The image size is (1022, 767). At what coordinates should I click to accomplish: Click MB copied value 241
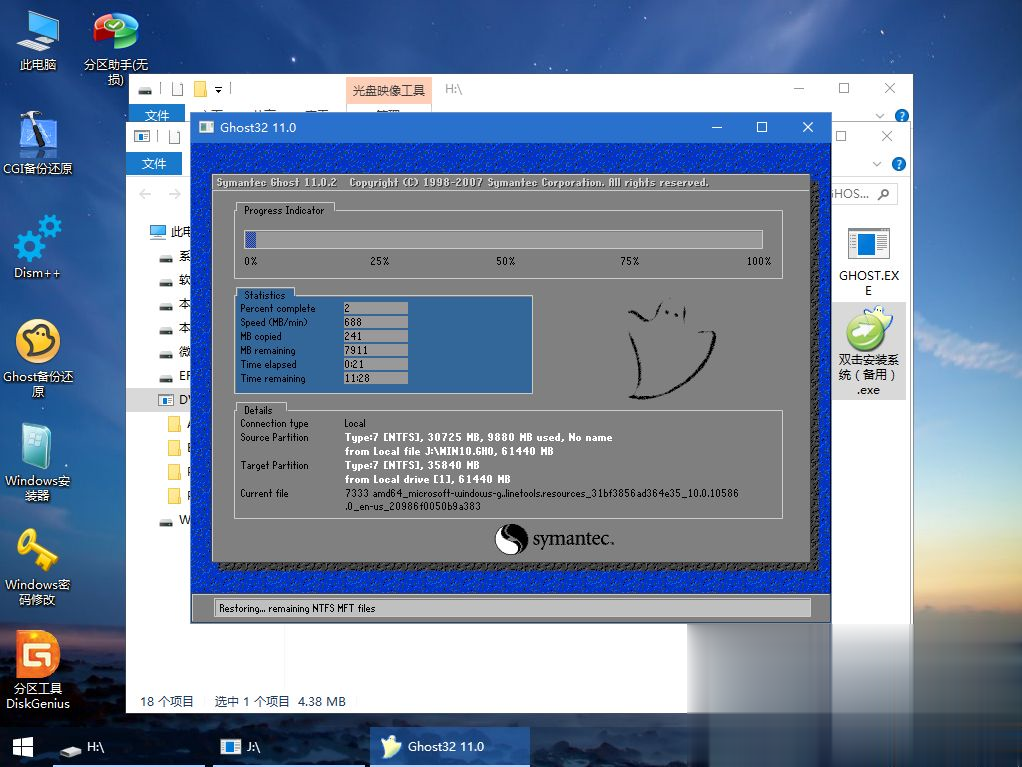point(375,336)
